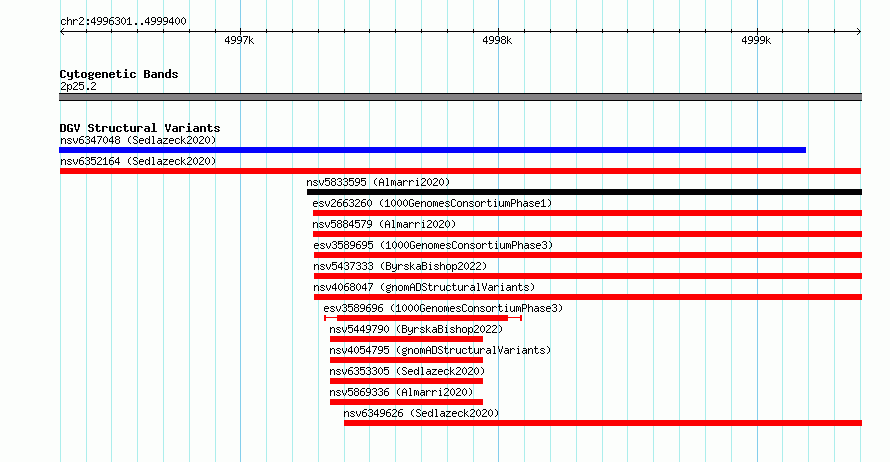Select nsv4068047 (gnomADStructuralVariants) label
The image size is (890, 462).
(x=424, y=287)
